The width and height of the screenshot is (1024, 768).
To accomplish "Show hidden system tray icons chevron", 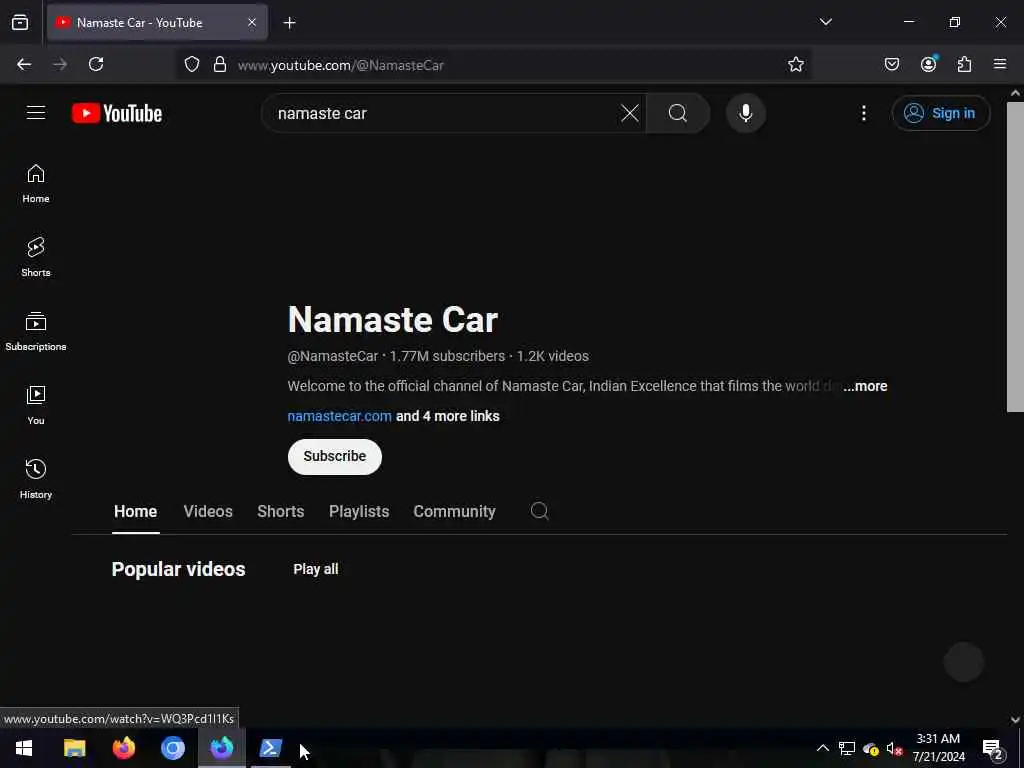I will [x=822, y=748].
